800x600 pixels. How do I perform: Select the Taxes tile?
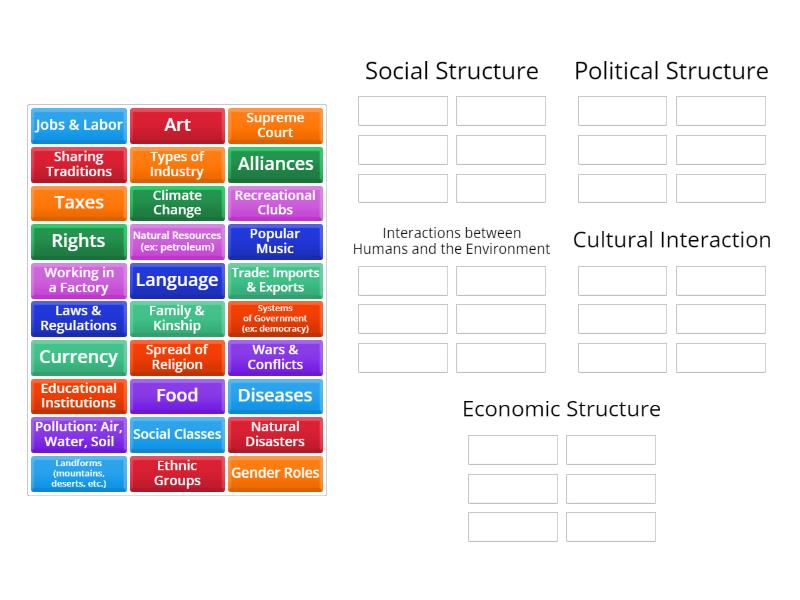[x=78, y=203]
